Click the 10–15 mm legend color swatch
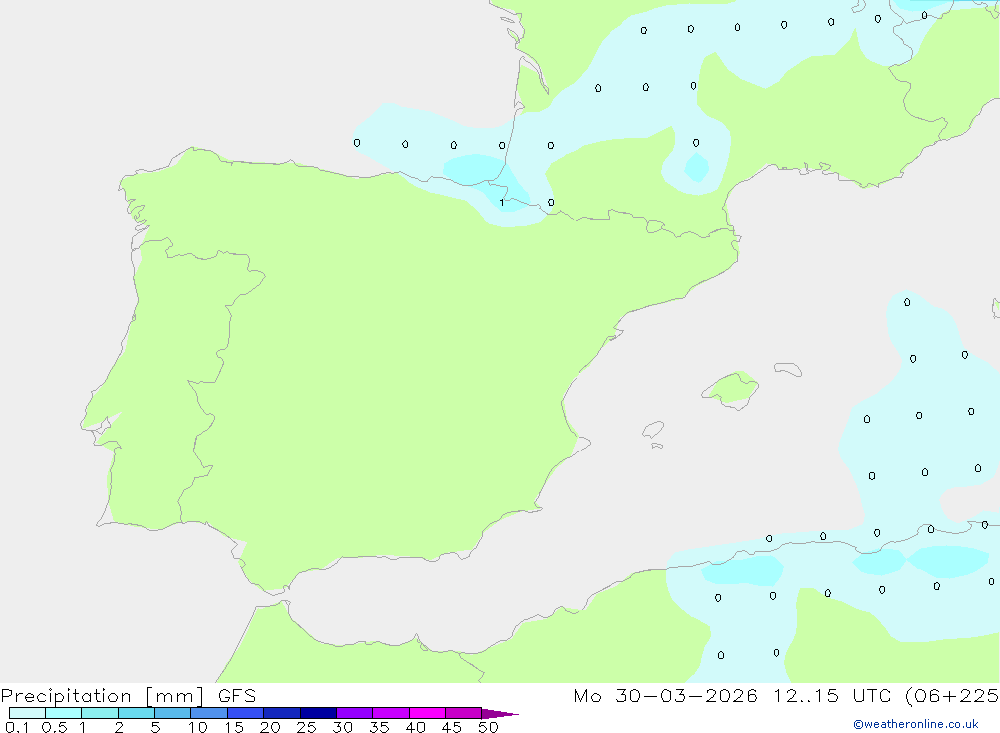The height and width of the screenshot is (733, 1000). coord(209,713)
